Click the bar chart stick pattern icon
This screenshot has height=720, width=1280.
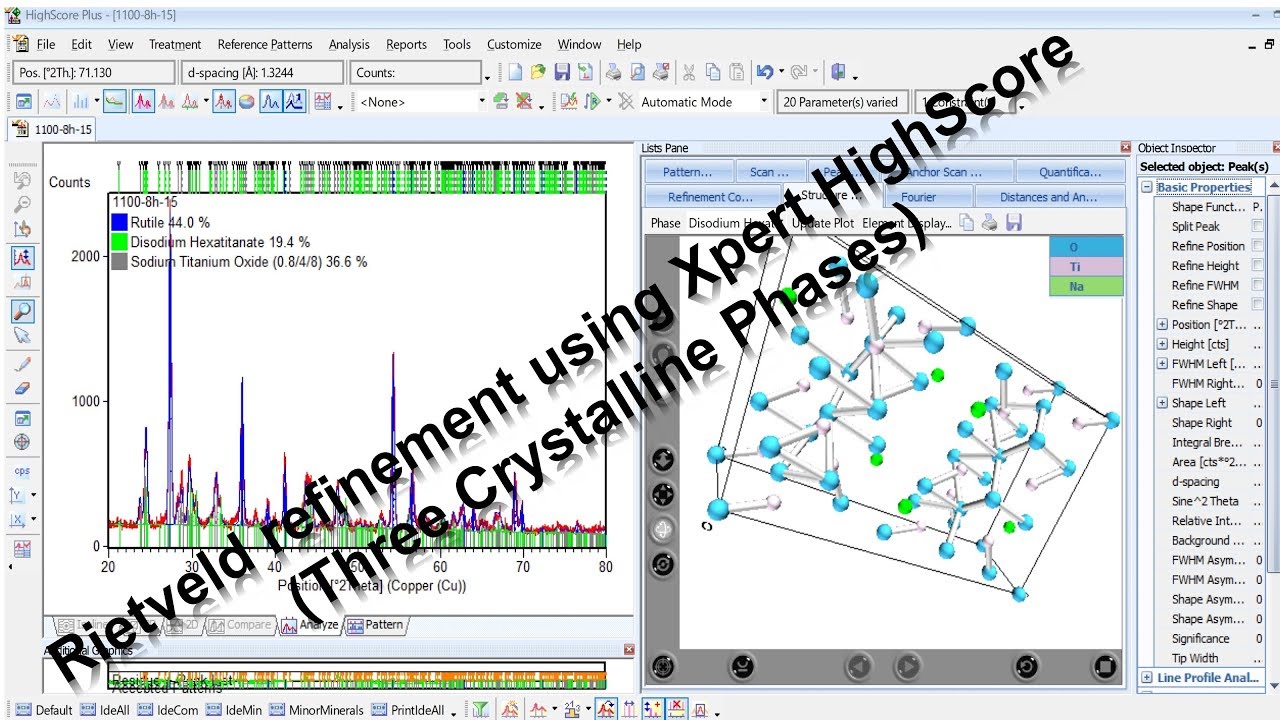pos(79,101)
